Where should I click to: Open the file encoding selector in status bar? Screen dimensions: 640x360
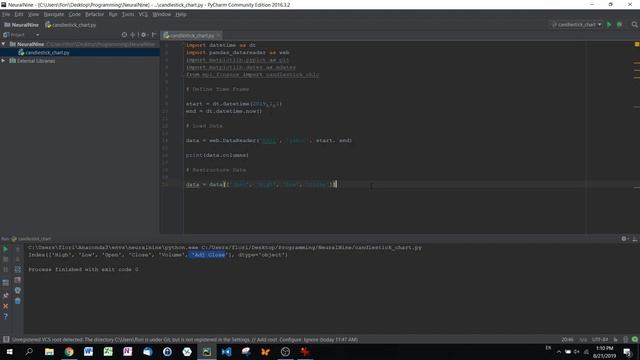pyautogui.click(x=600, y=340)
